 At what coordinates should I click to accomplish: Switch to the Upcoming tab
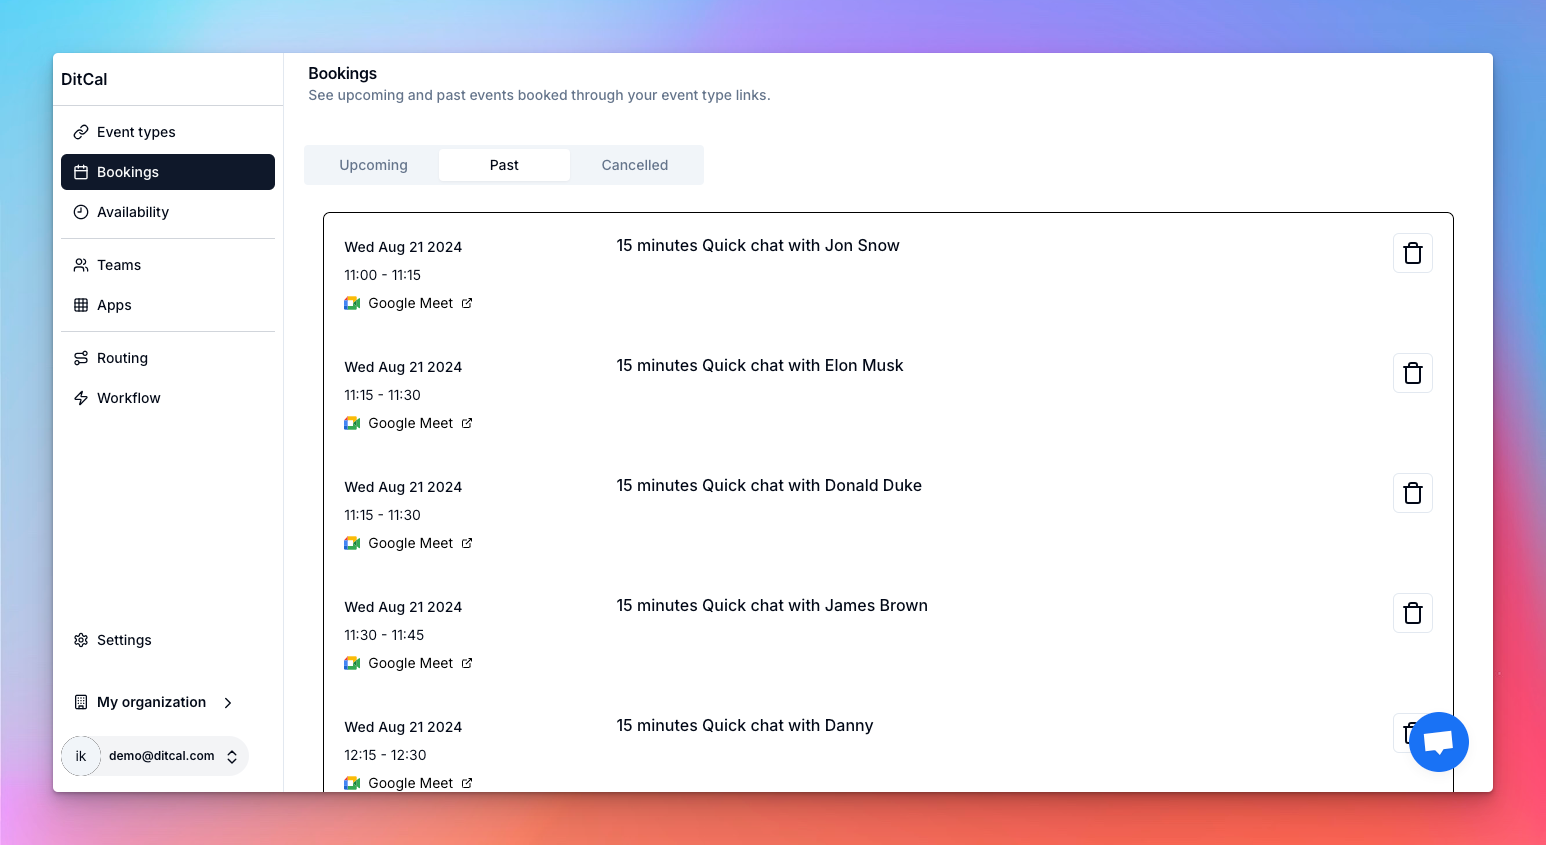(373, 165)
